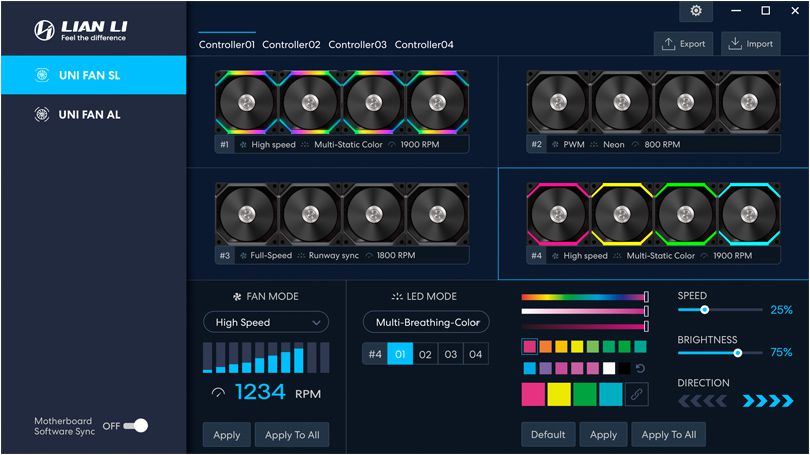The height and width of the screenshot is (455, 810).
Task: Click 'Runway sync' on group #3
Action: tap(334, 255)
